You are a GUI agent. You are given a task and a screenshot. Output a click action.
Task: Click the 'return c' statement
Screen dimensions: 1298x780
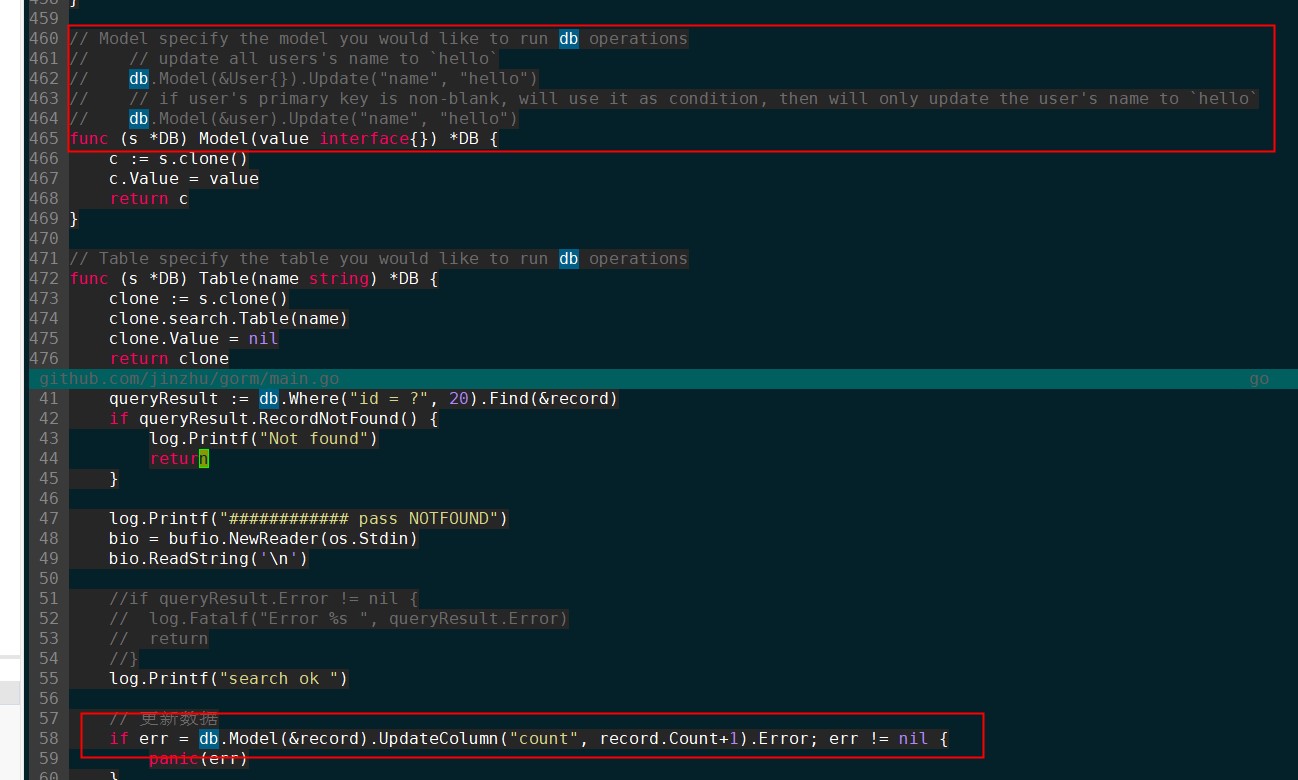(x=149, y=199)
